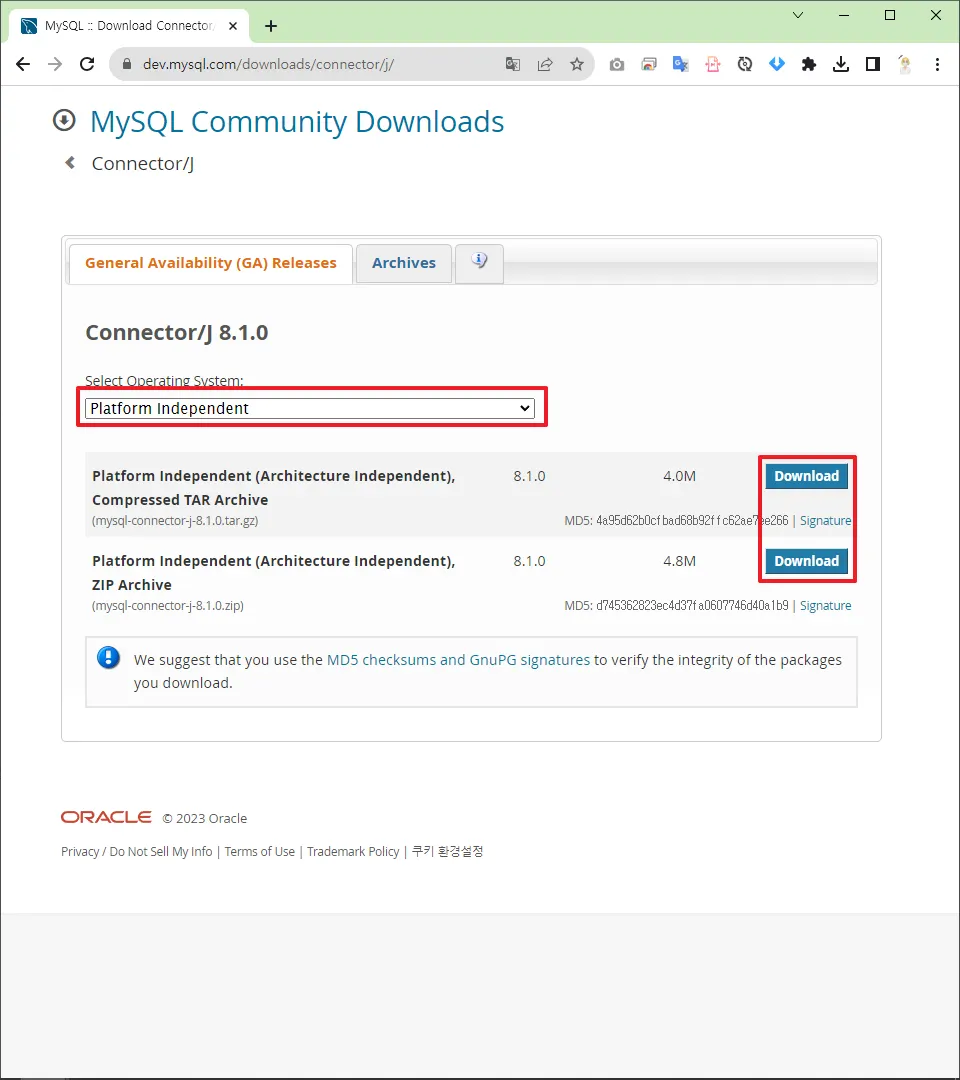Bookmark this page with the star
This screenshot has width=960, height=1080.
point(576,64)
